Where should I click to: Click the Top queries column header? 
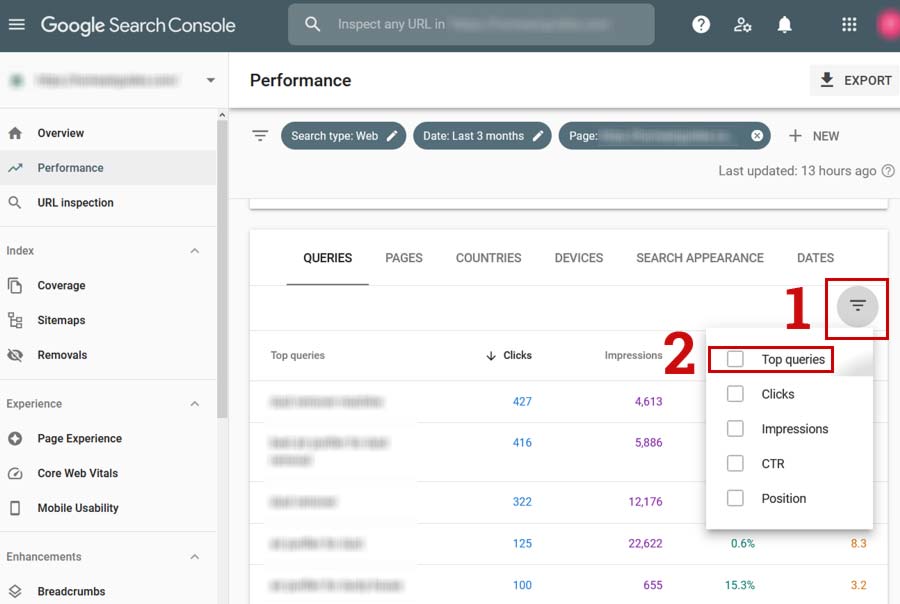pyautogui.click(x=297, y=355)
